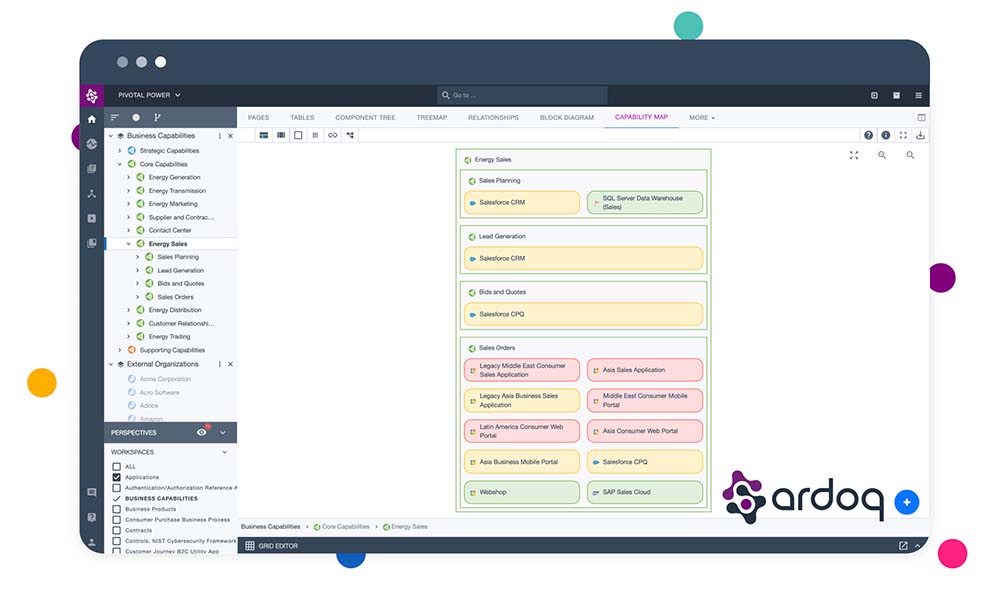
Task: Check the ALL workspaces checkbox
Action: coord(116,467)
